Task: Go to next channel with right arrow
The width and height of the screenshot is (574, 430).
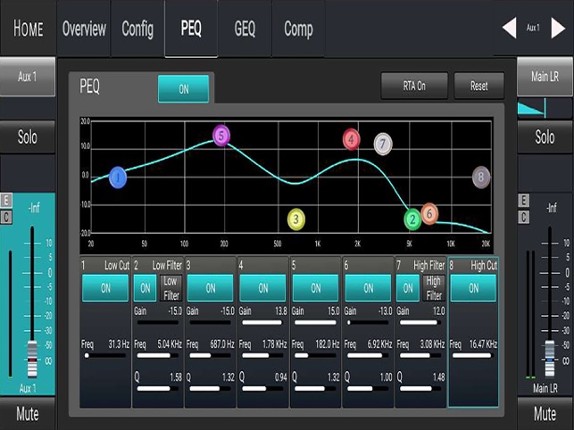Action: 558,28
